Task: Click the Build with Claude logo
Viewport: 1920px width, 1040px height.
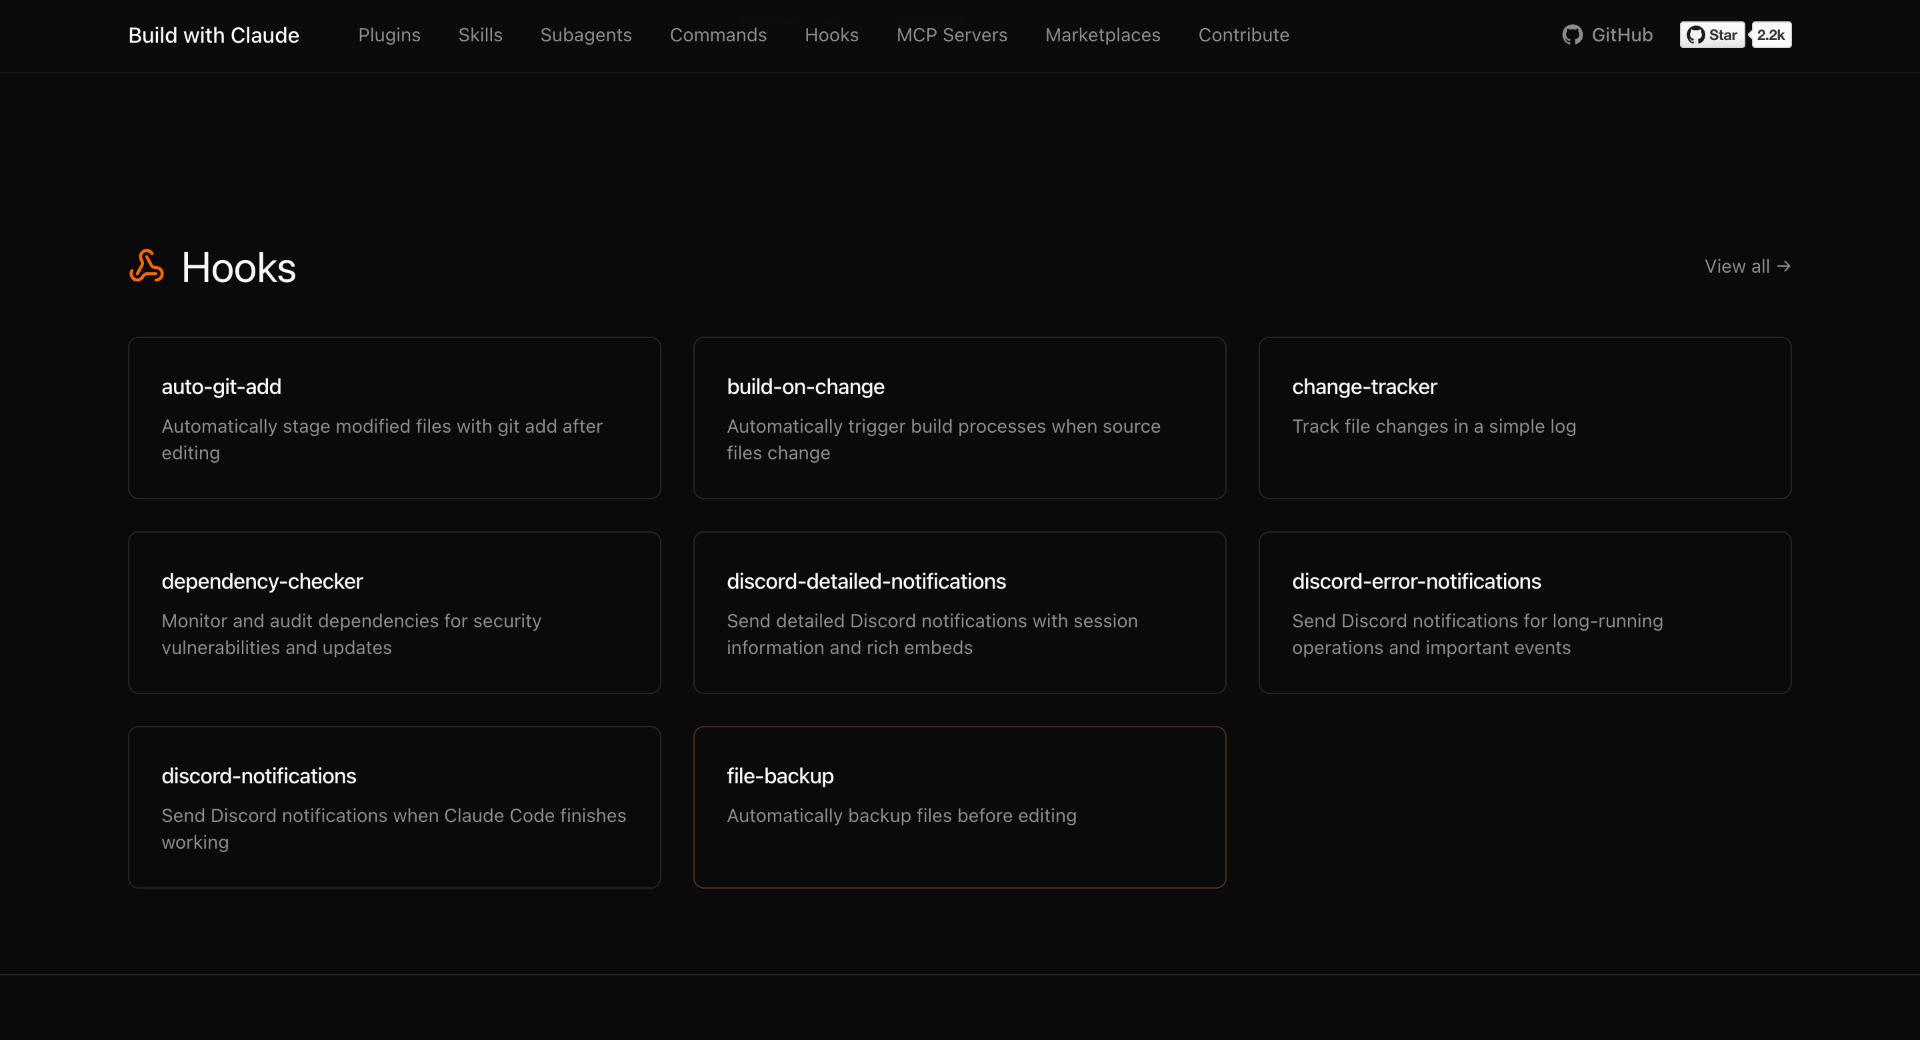Action: [x=213, y=35]
